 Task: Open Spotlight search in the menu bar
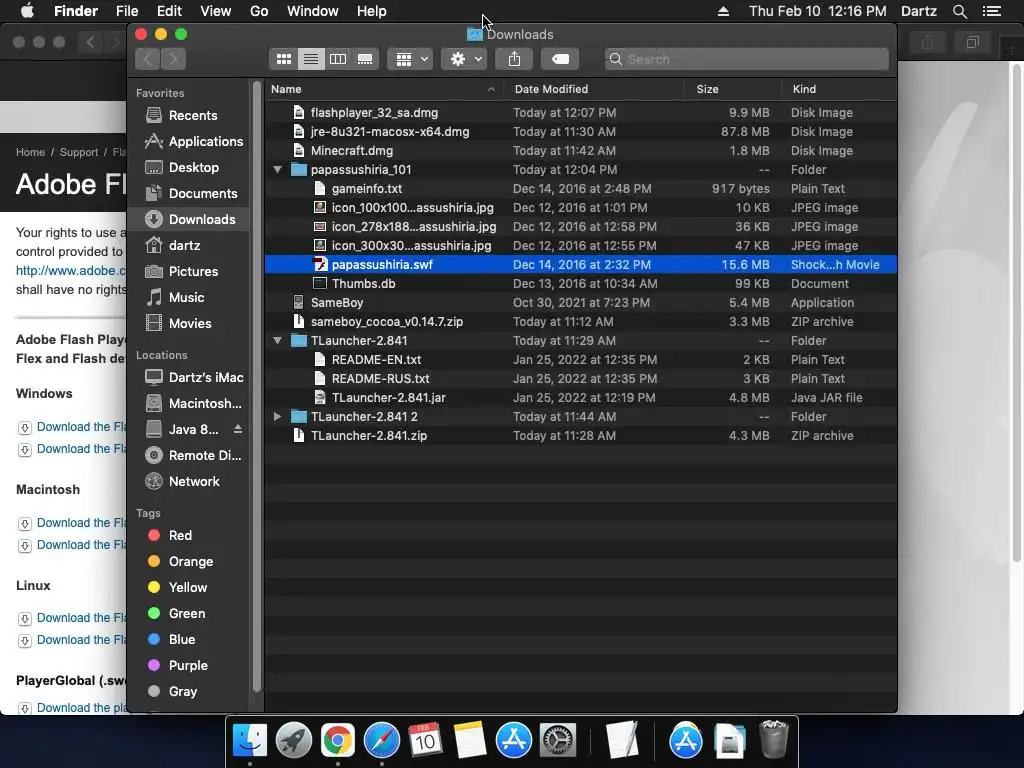point(960,11)
